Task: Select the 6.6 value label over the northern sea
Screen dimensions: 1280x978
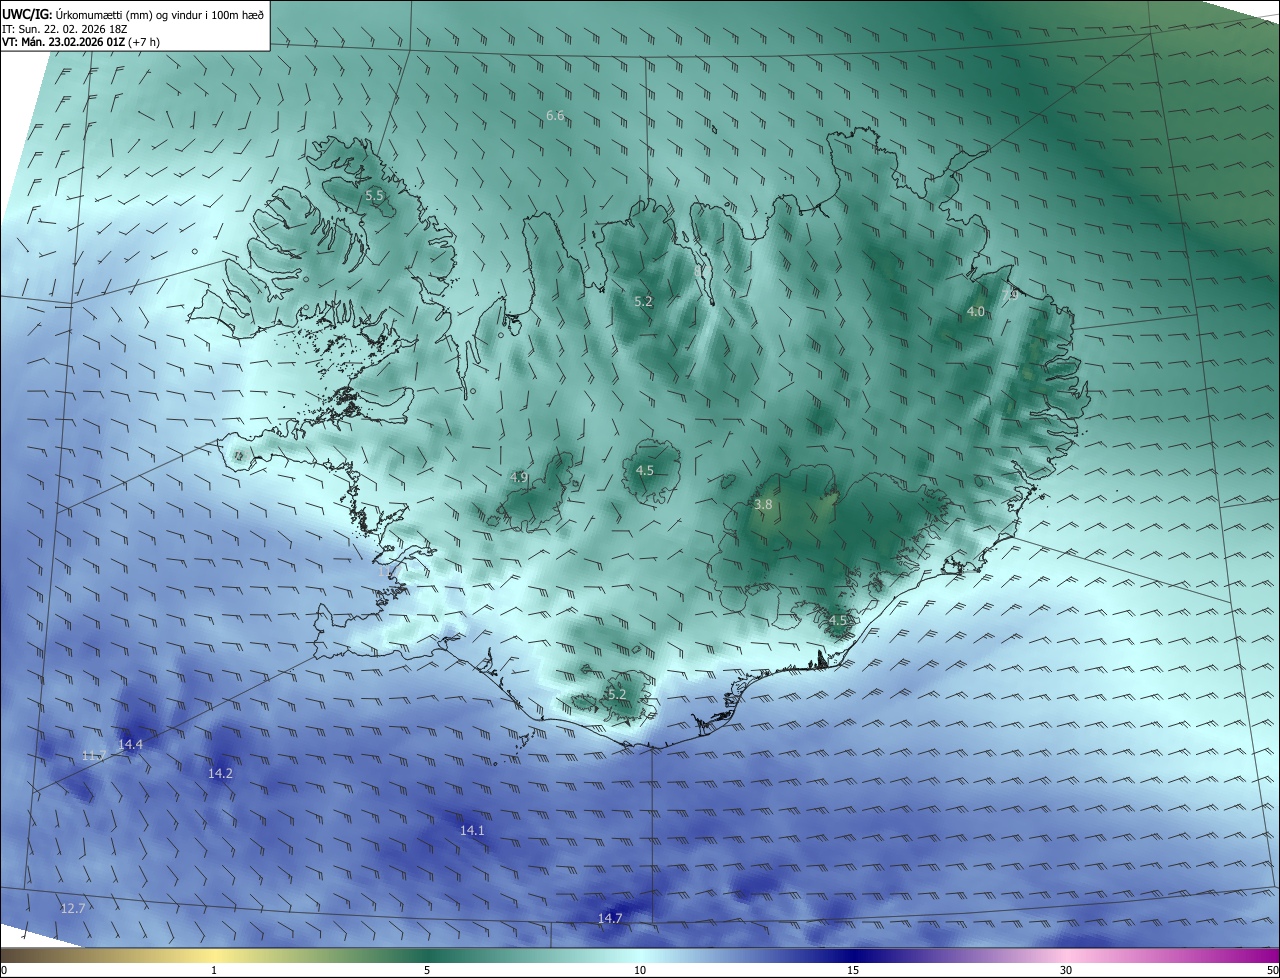Action: click(555, 116)
